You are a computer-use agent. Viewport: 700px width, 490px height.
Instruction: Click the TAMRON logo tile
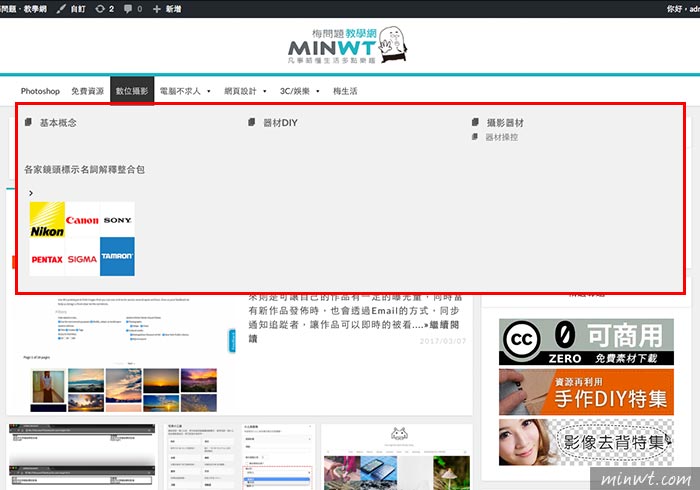coord(117,257)
